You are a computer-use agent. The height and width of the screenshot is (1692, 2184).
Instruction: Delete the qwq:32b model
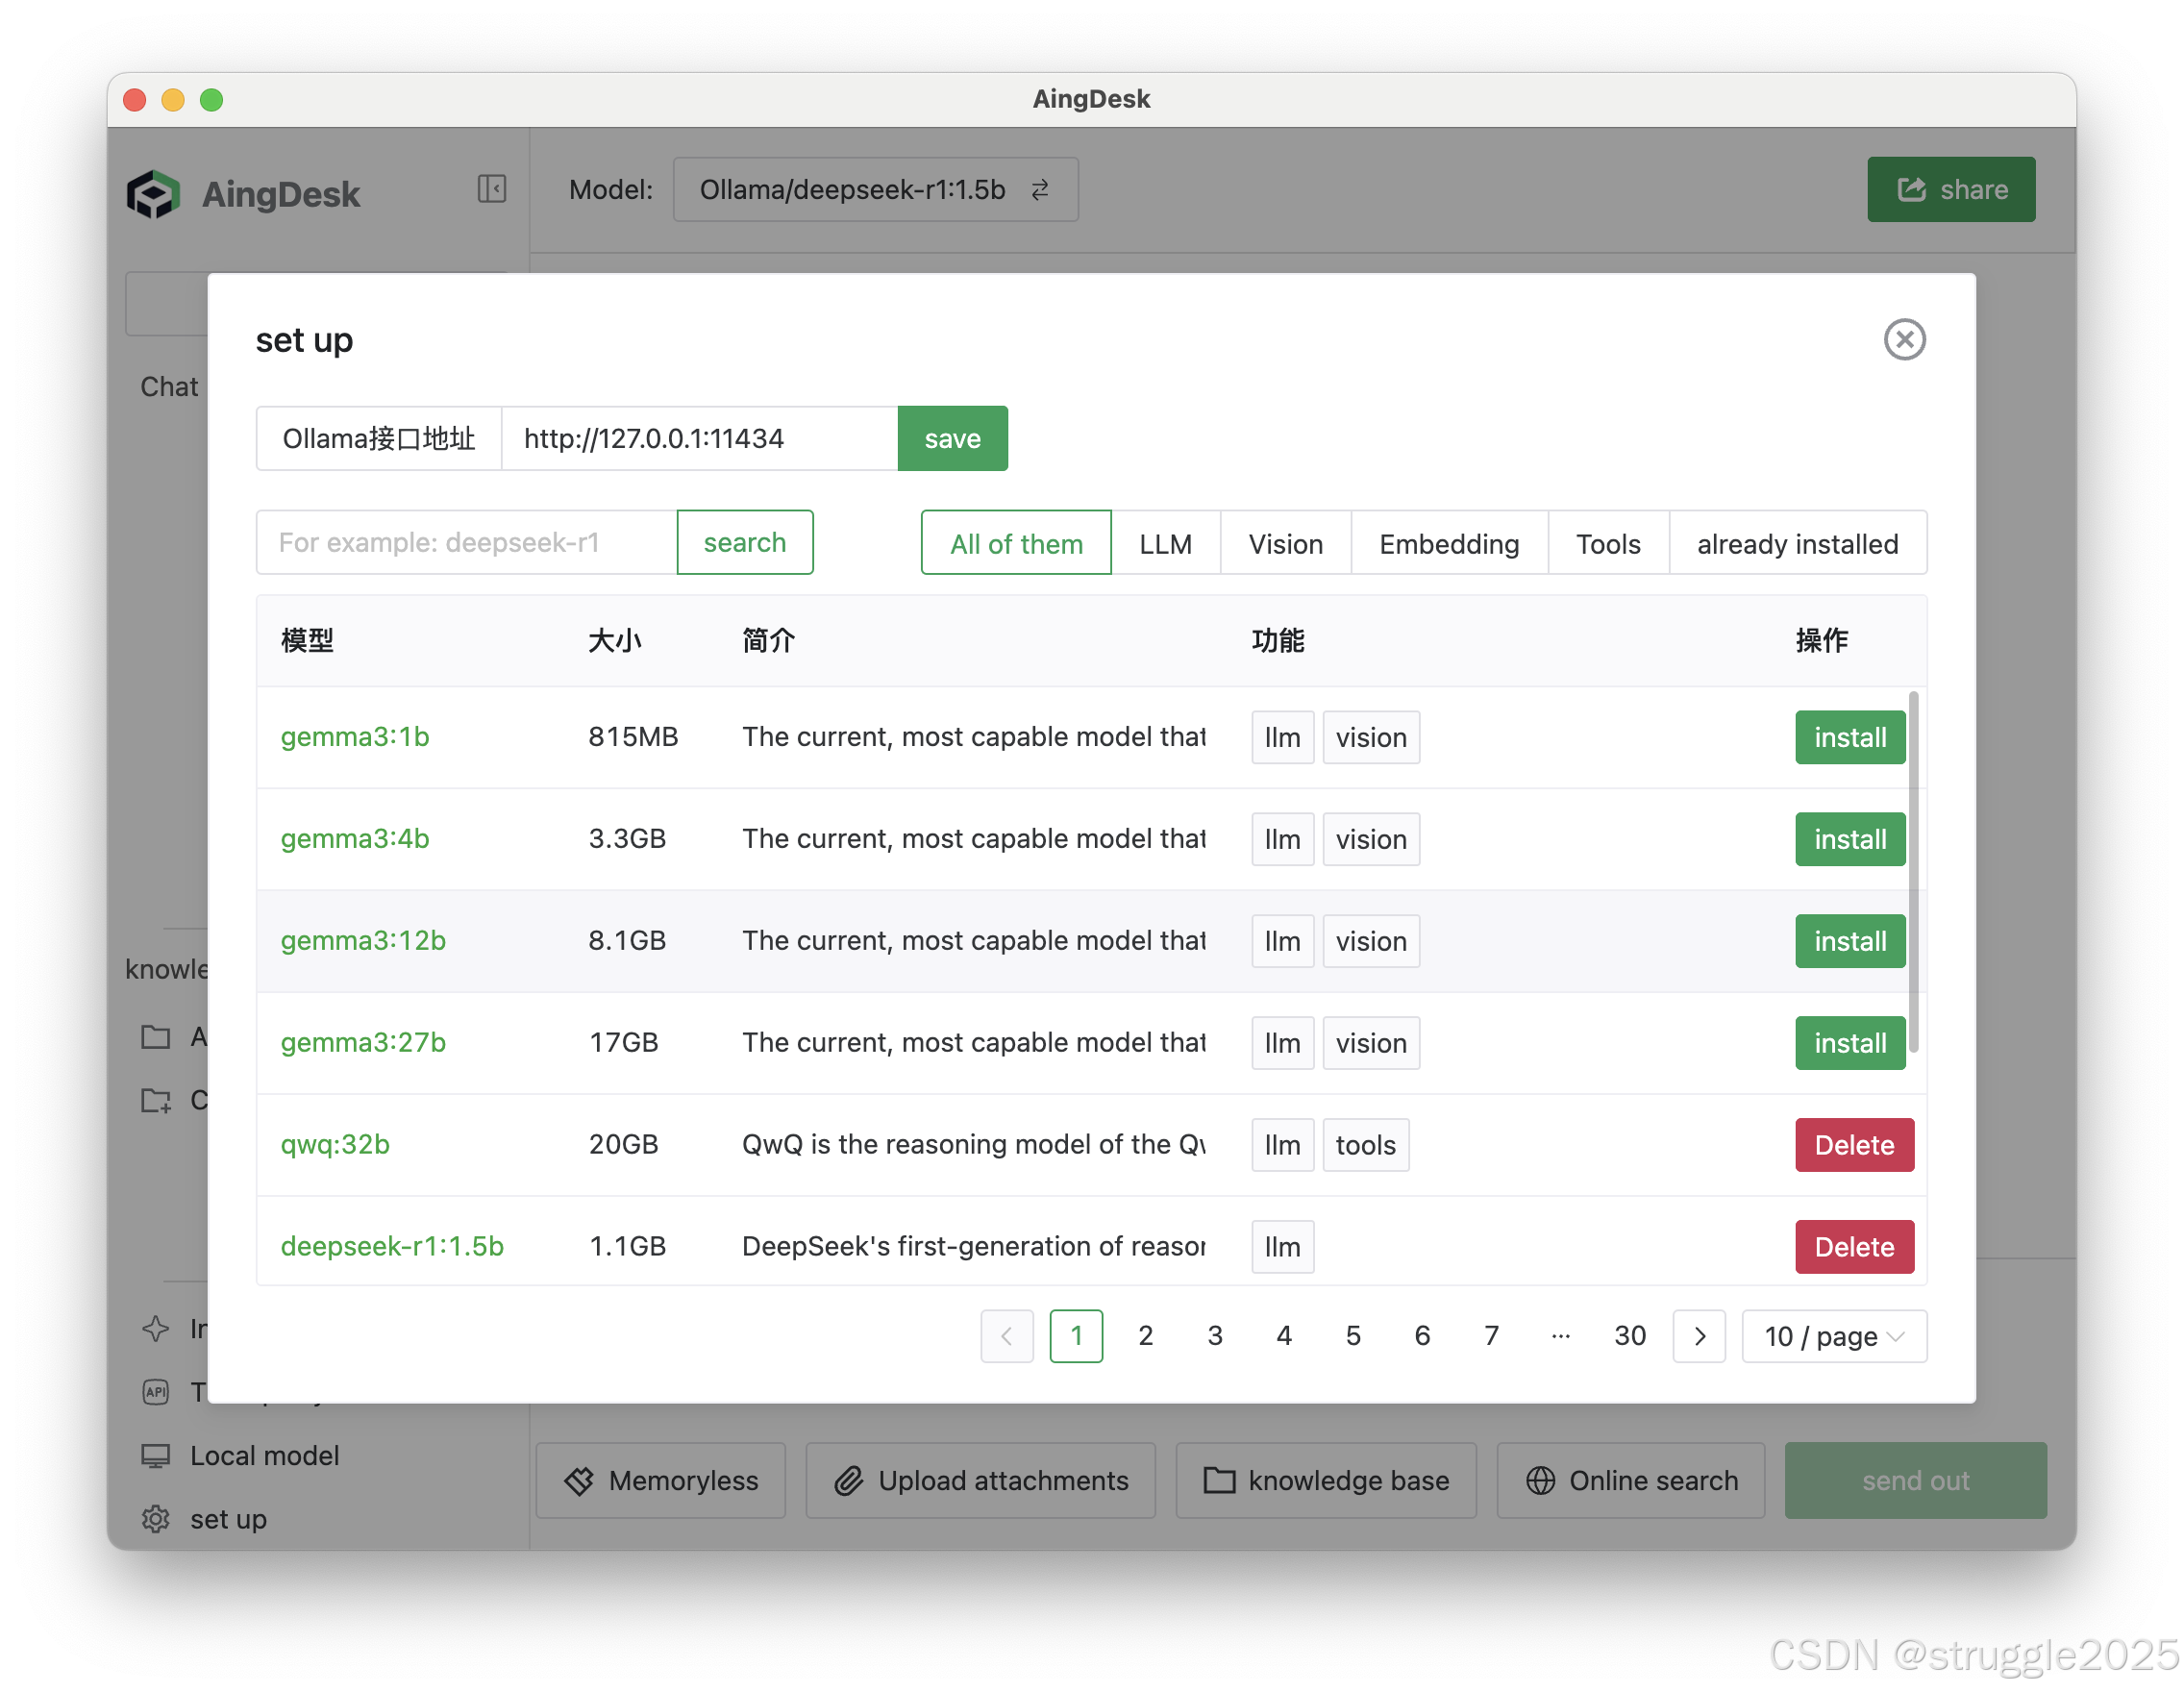point(1853,1145)
